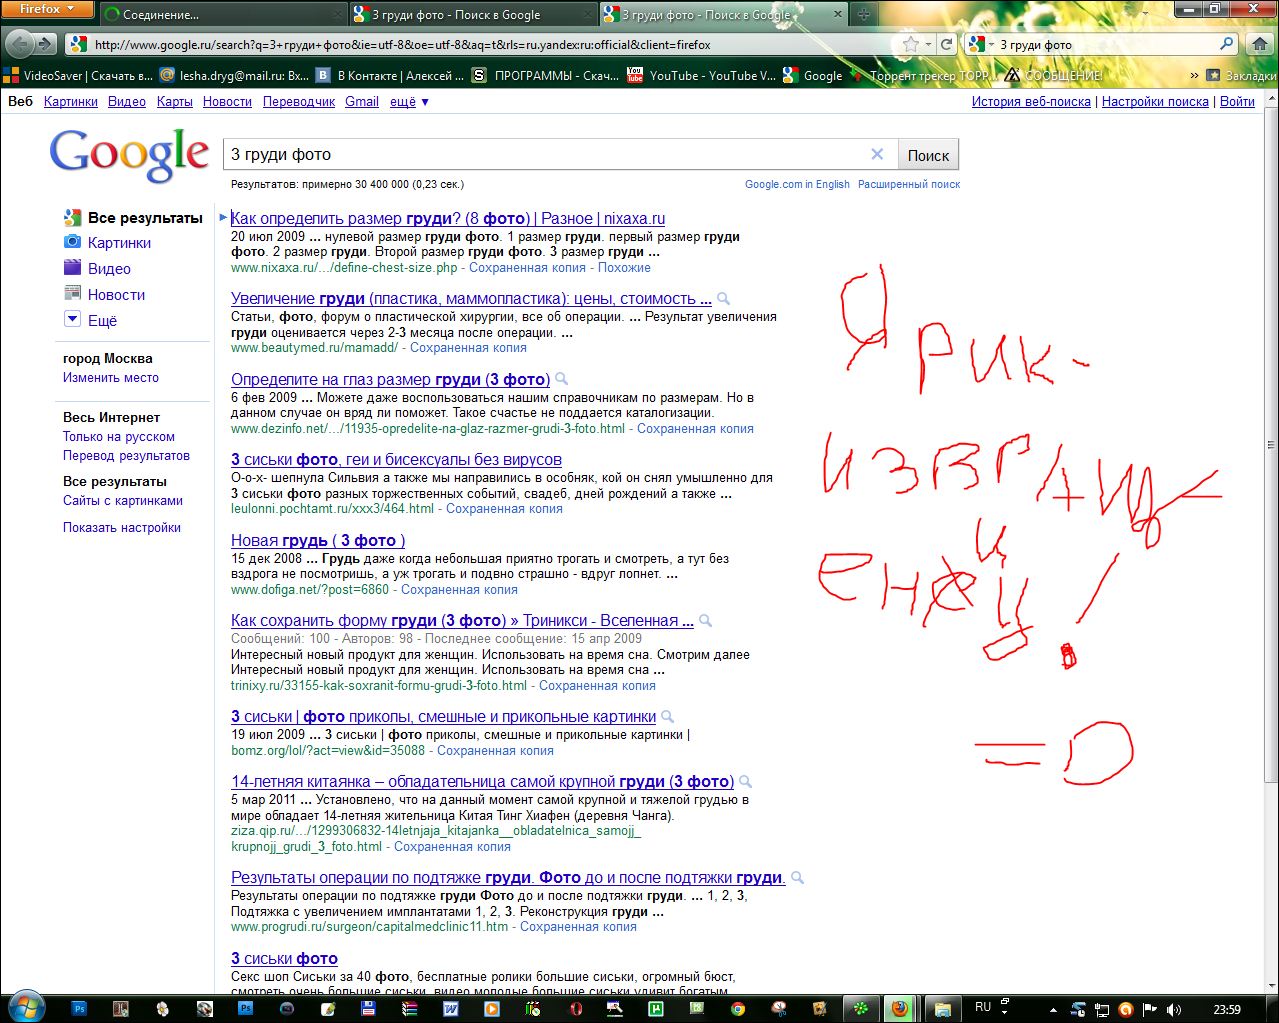Open search engine selector dropdown in Firefox search box
The image size is (1279, 1023).
980,44
